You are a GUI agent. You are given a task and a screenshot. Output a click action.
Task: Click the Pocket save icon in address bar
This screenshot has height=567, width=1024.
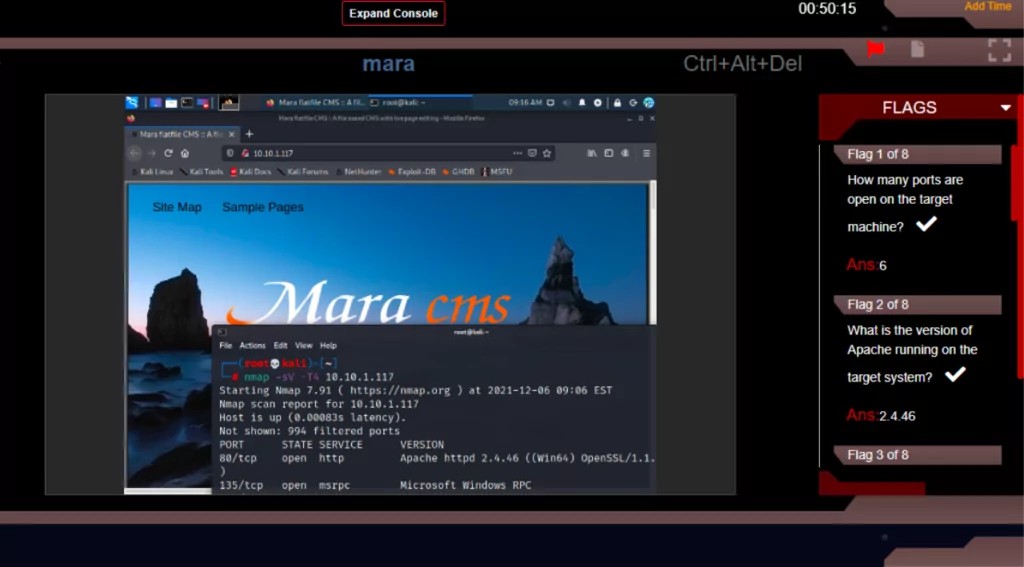pos(532,153)
